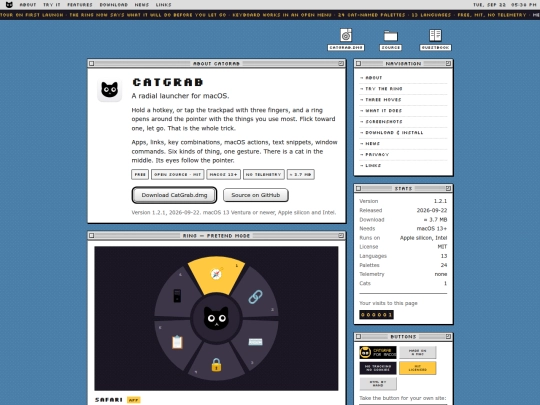Click the Telemetry value none in Stats
Viewport: 540px width, 405px height.
pyautogui.click(x=441, y=274)
